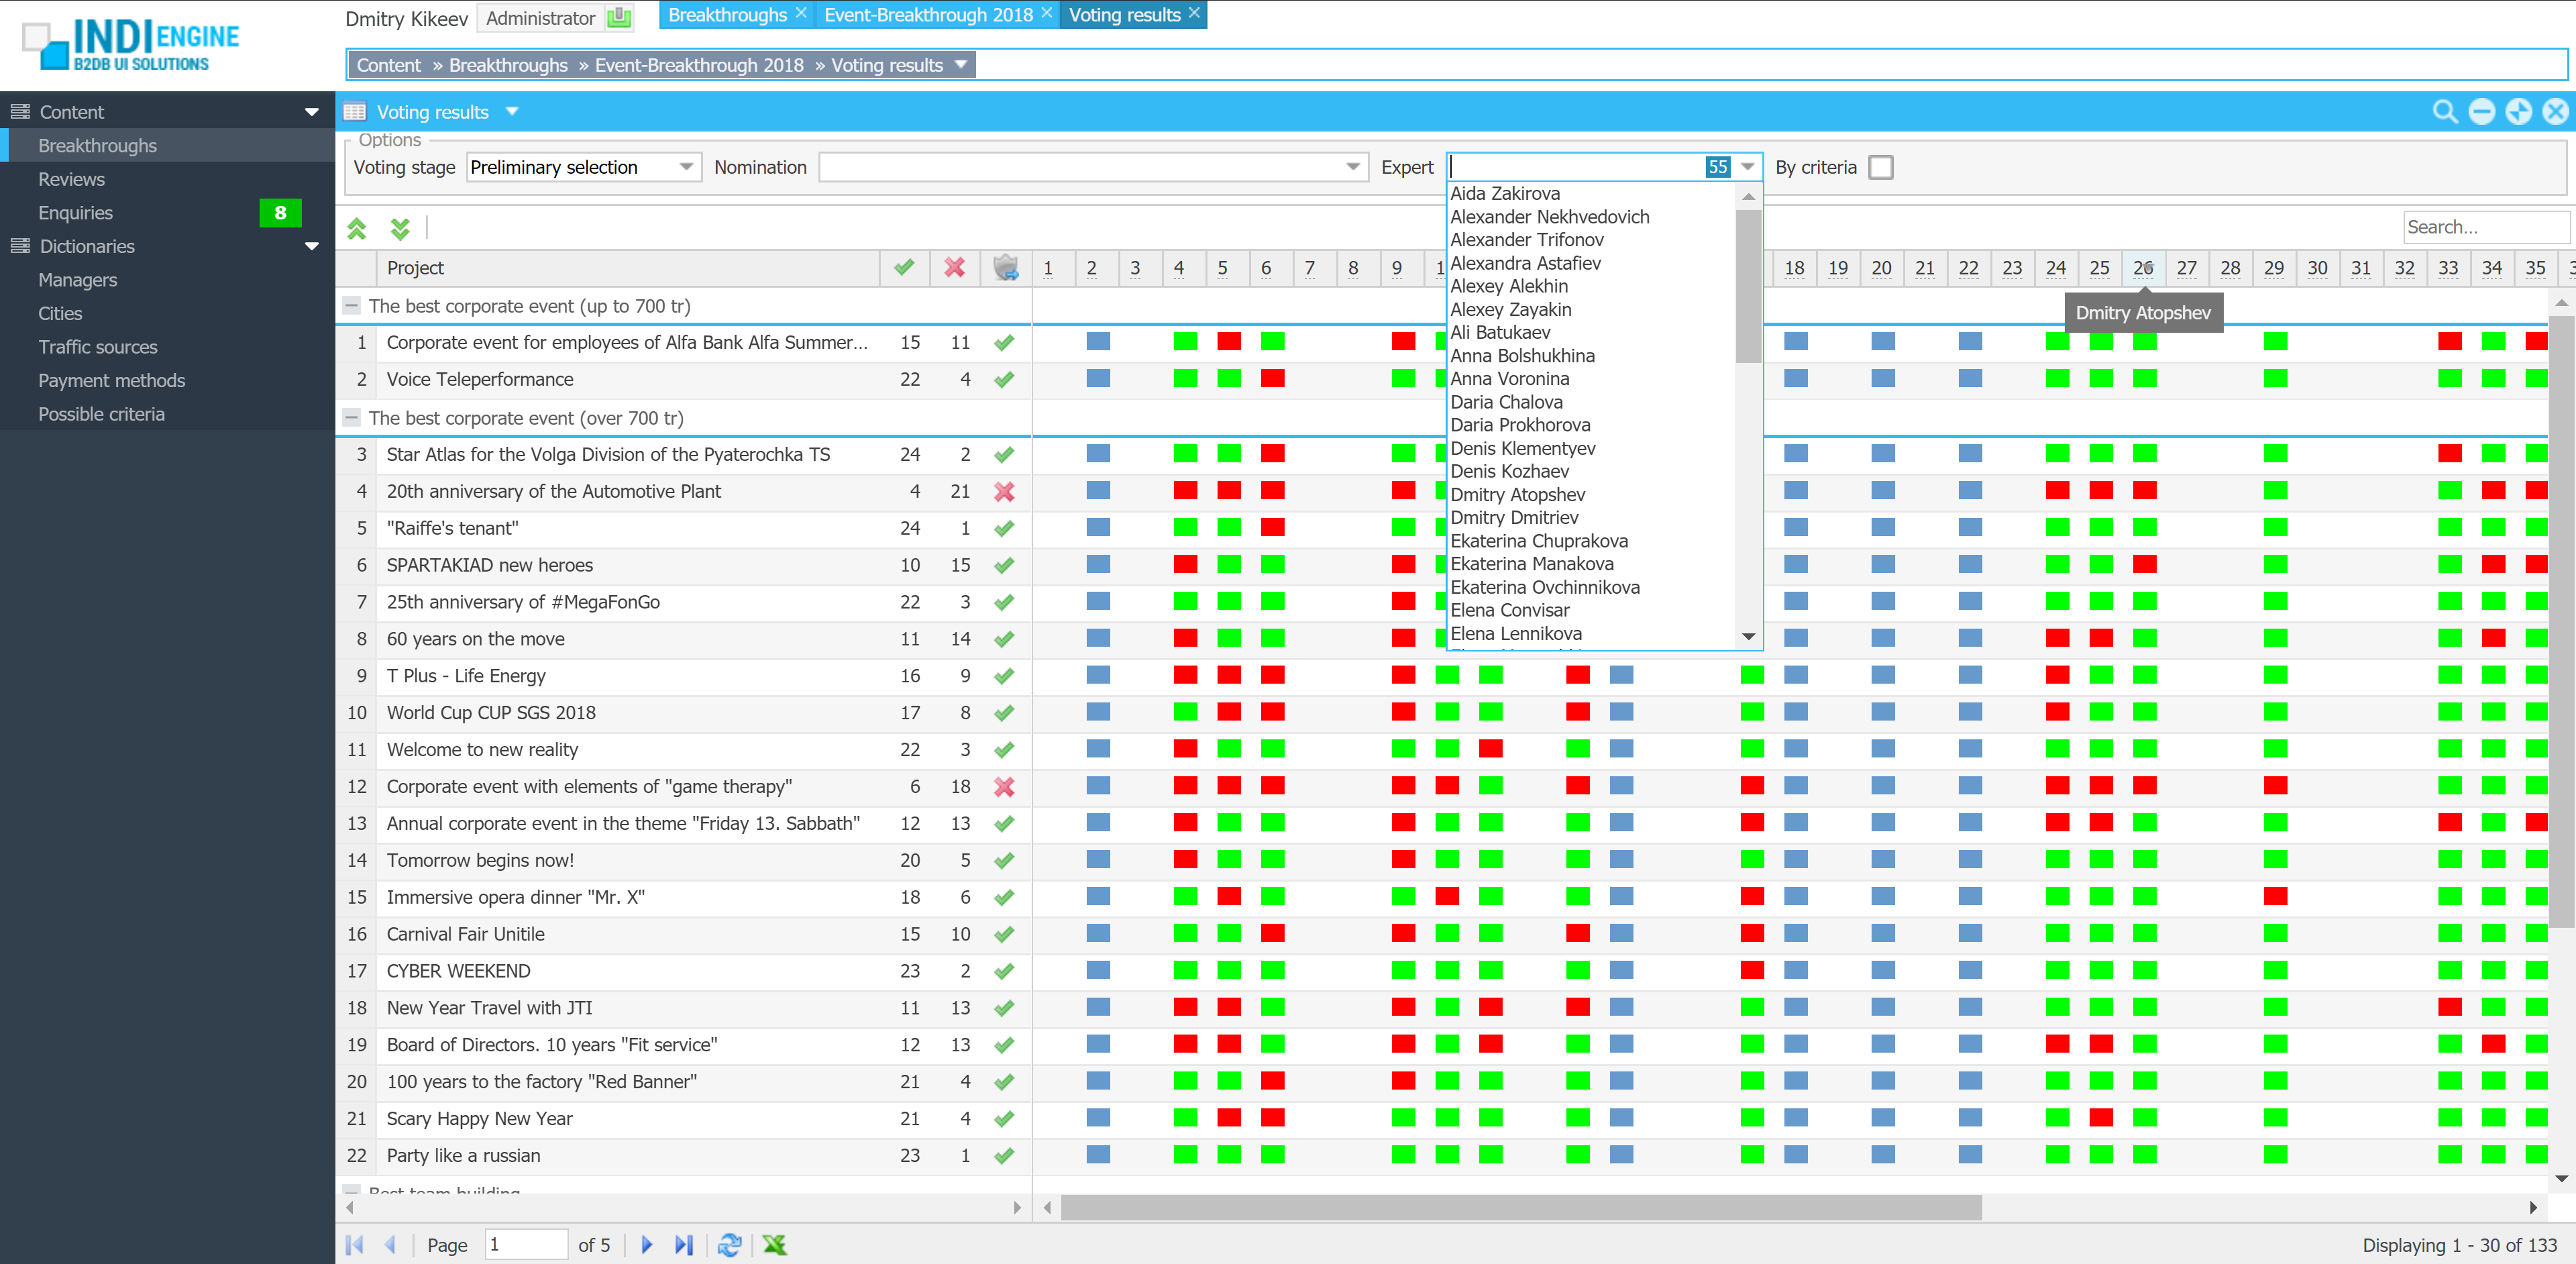Click the plus circle icon in panel header
Viewport: 2576px width, 1264px height.
[x=2518, y=112]
